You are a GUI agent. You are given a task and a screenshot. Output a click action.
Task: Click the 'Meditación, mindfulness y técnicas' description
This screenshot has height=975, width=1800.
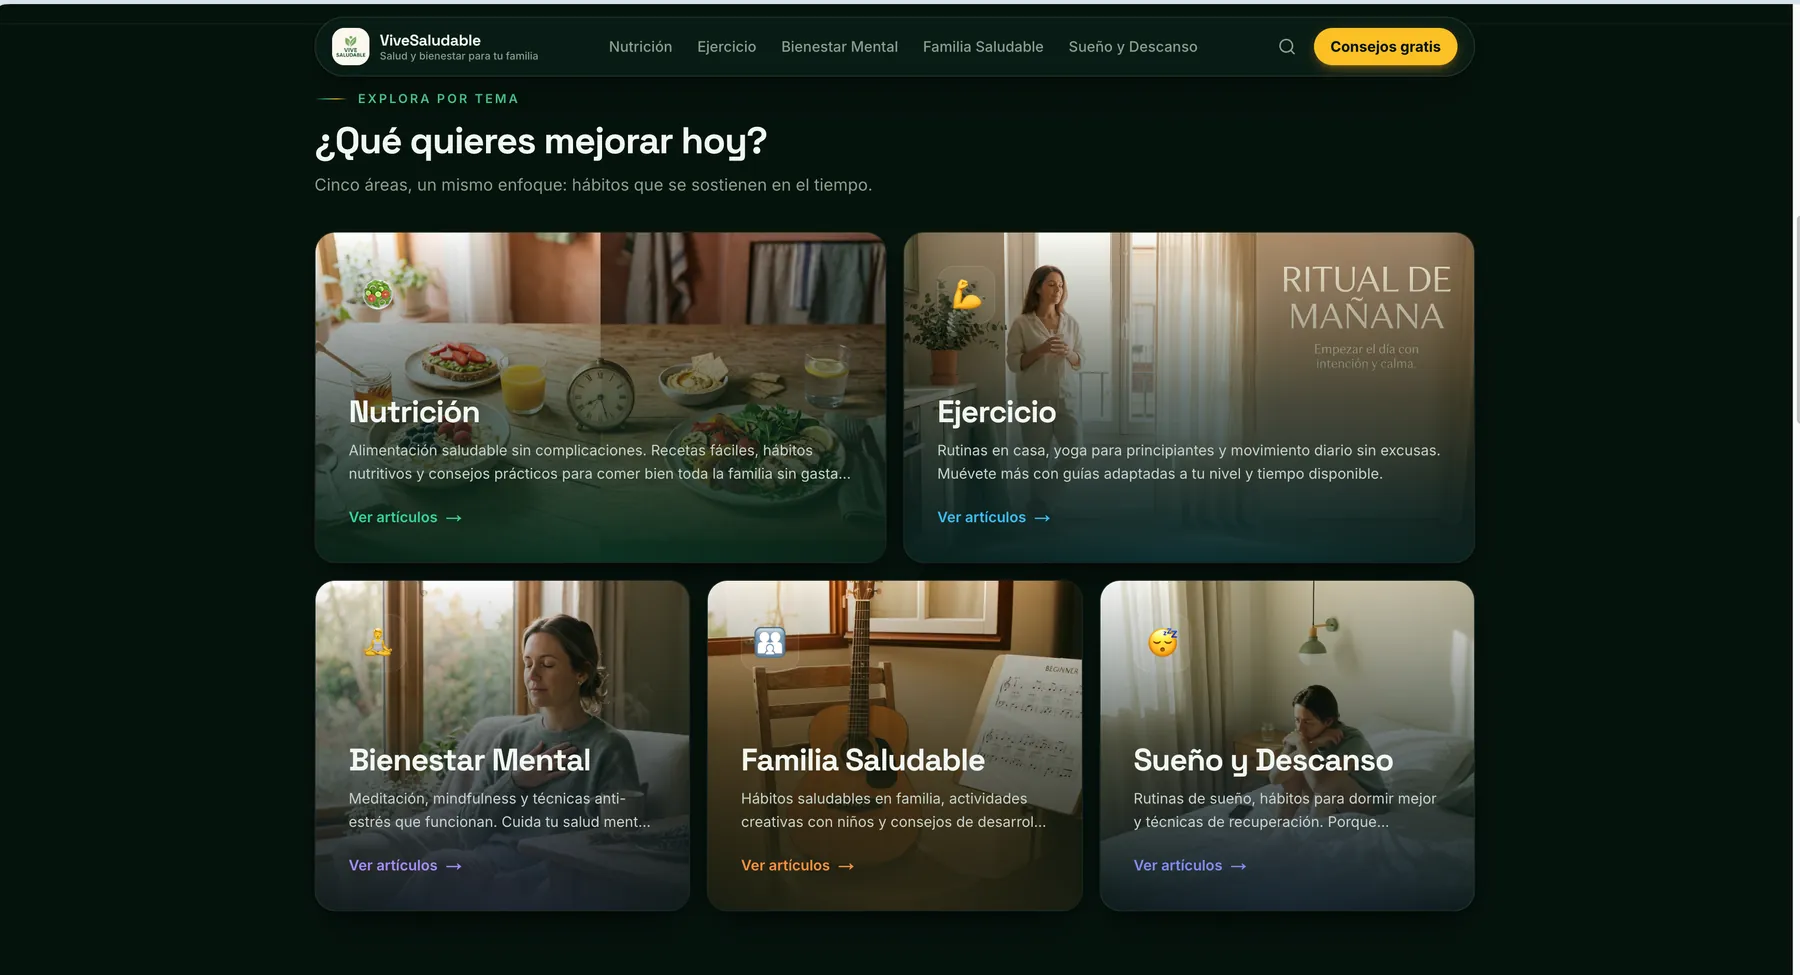(500, 810)
